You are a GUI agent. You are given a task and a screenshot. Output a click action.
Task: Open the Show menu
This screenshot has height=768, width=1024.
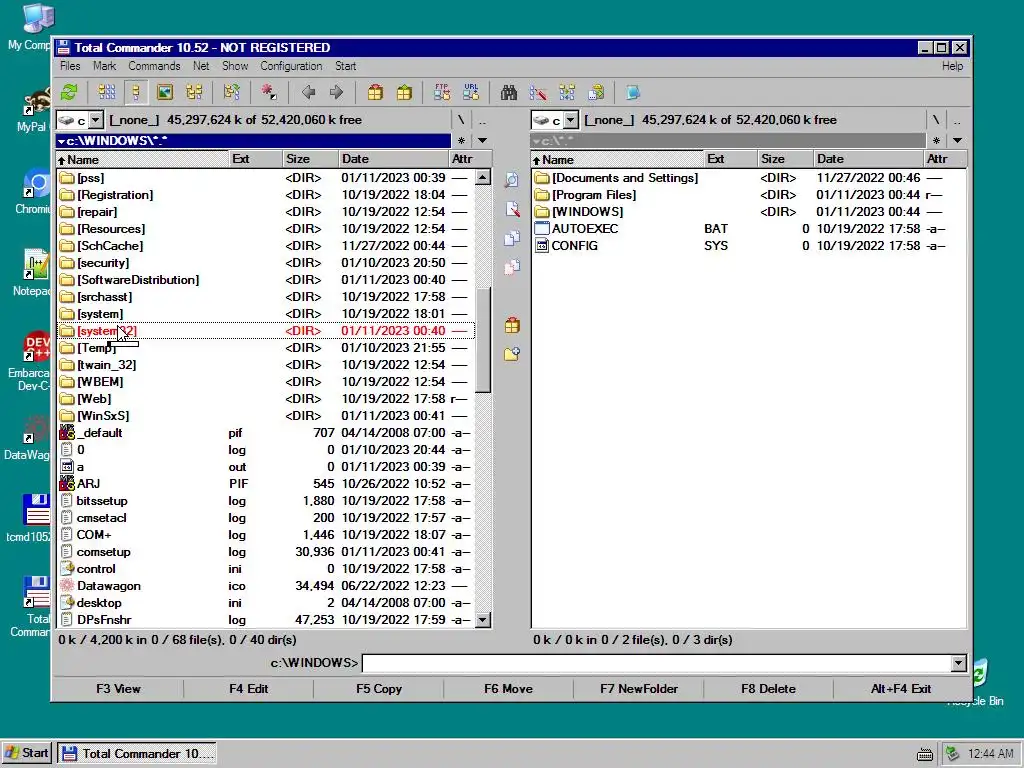[234, 66]
